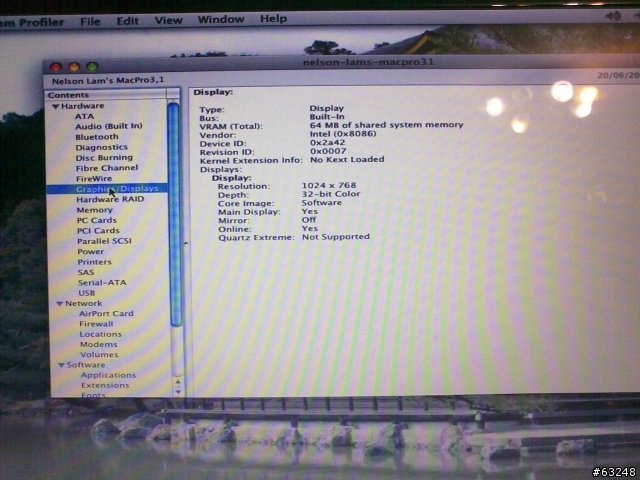Click the resolution value 1024 x 768

pos(329,185)
